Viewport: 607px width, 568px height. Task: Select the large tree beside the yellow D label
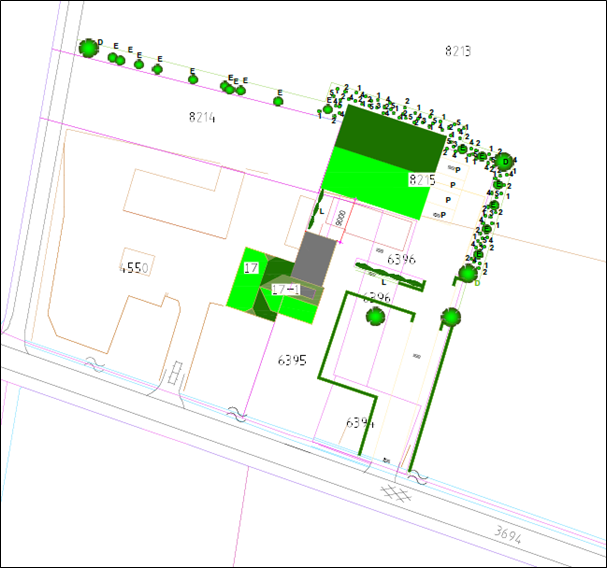click(x=468, y=273)
